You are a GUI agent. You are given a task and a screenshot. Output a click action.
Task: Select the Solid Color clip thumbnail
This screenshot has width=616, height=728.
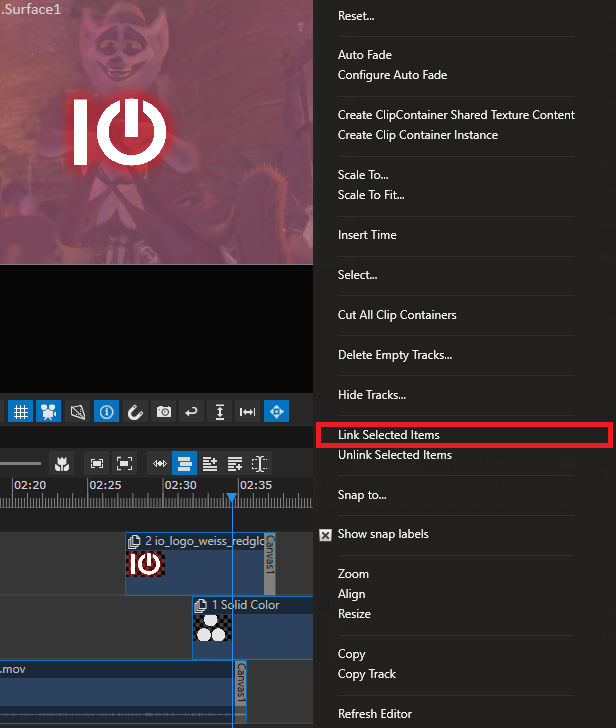coord(212,628)
